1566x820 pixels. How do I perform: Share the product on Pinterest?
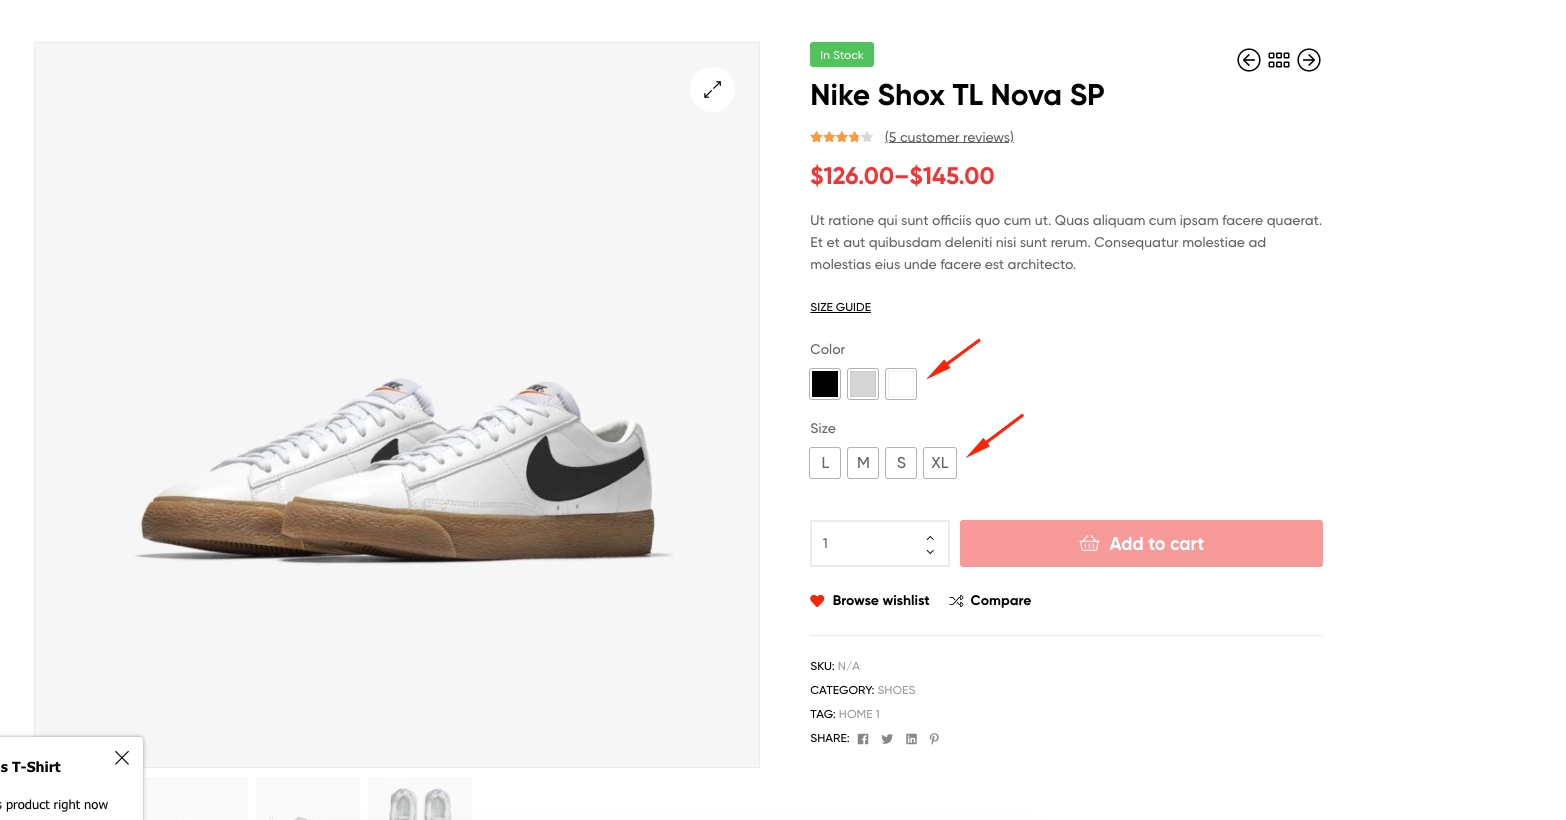pos(934,739)
